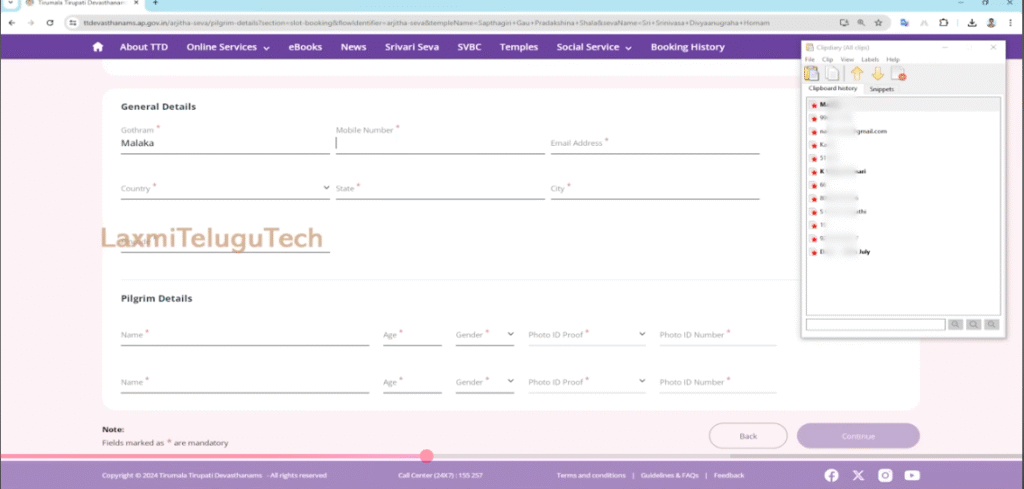Viewport: 1024px width, 489px height.
Task: Click the Clipdiary delete clip icon
Action: (897, 74)
